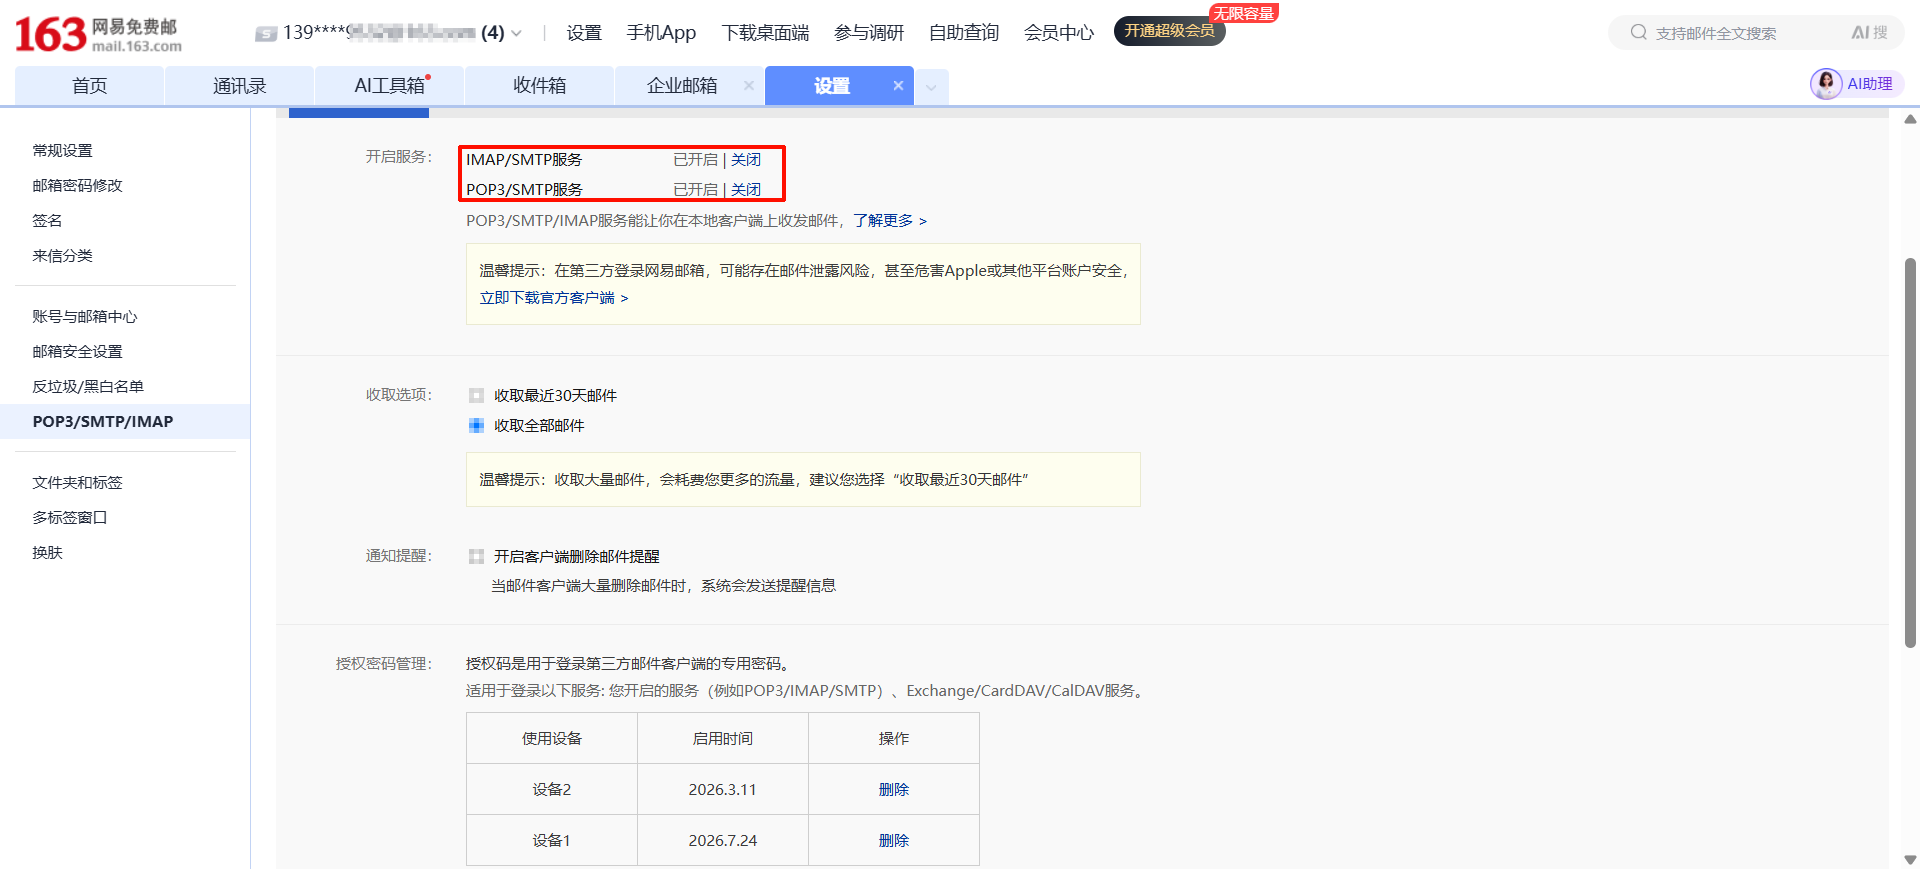
Task: Expand the tab list dropdown chevron
Action: pos(931,87)
